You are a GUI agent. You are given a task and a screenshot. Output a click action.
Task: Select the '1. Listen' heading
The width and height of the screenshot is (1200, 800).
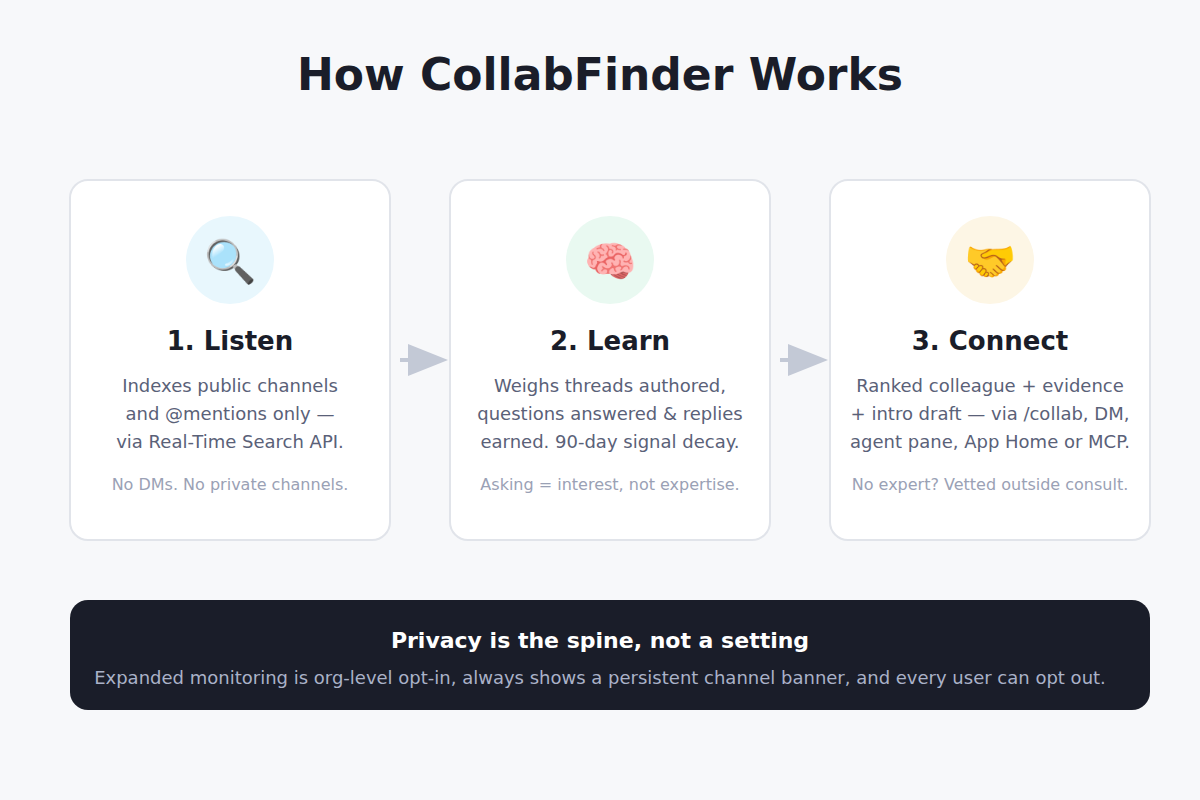point(230,341)
